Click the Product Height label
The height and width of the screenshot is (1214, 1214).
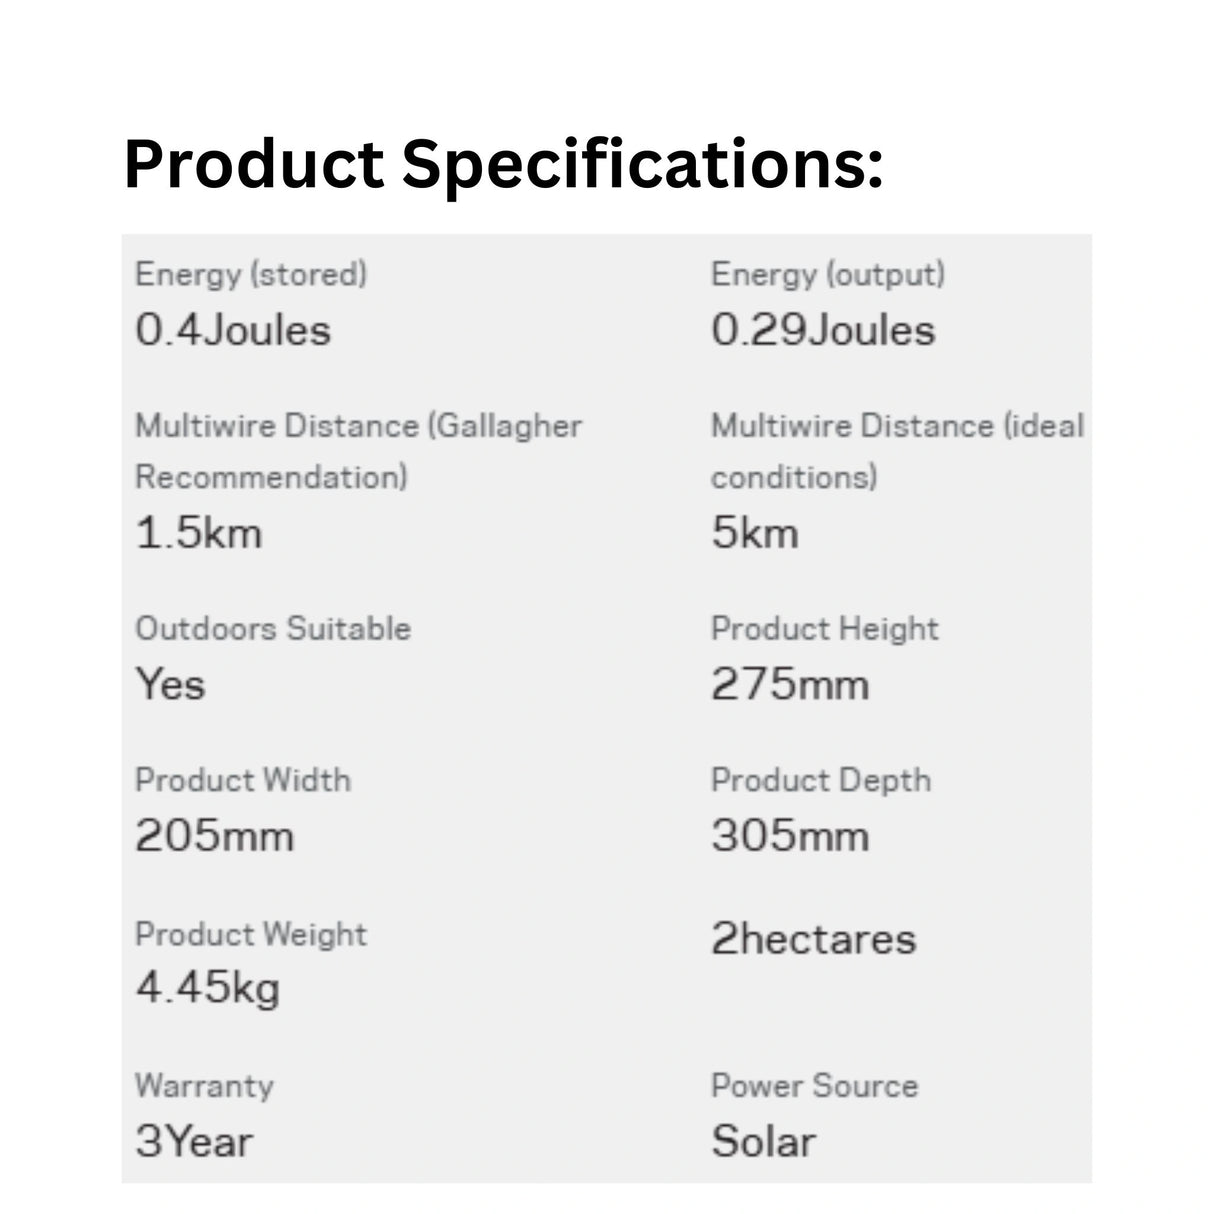coord(824,629)
